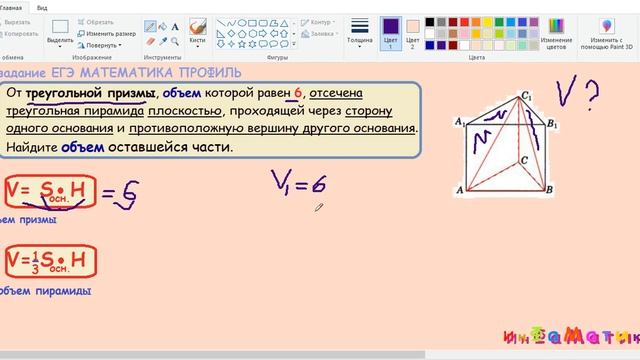This screenshot has width=640, height=360.
Task: Pick the orange color swatch
Action: pos(476,22)
